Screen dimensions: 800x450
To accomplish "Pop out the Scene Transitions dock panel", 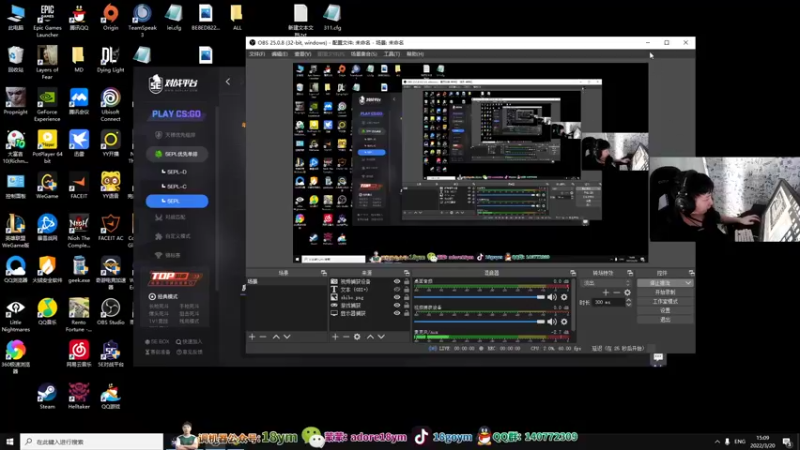I will [x=630, y=273].
